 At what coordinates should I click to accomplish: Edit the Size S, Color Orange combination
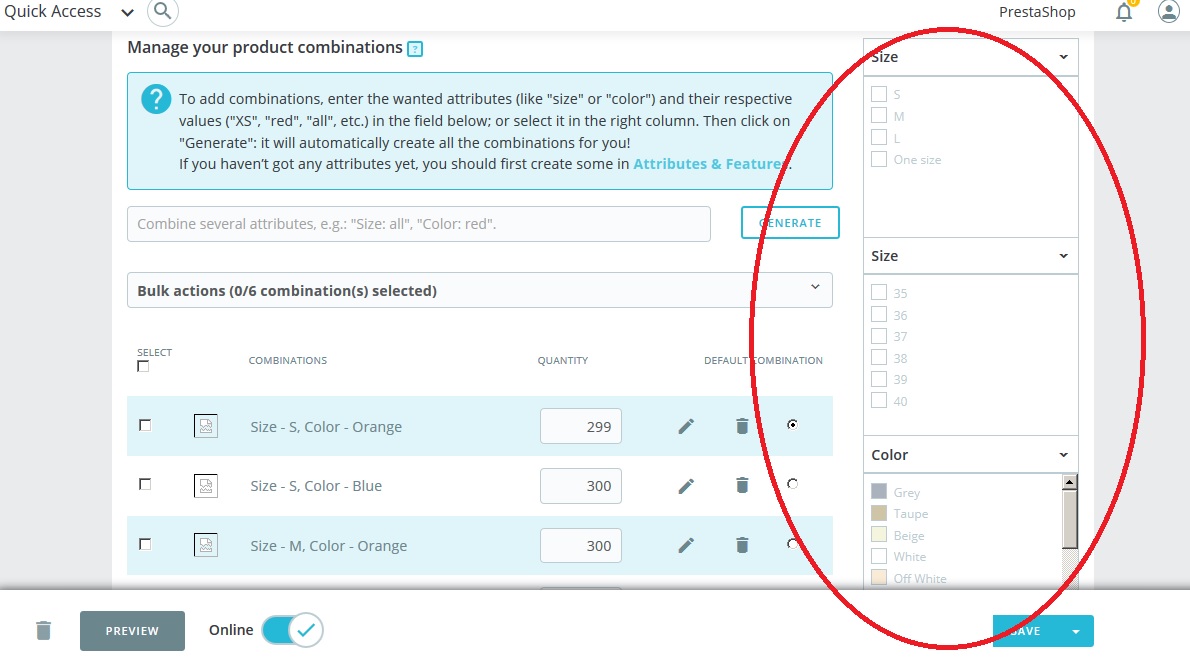[x=686, y=426]
